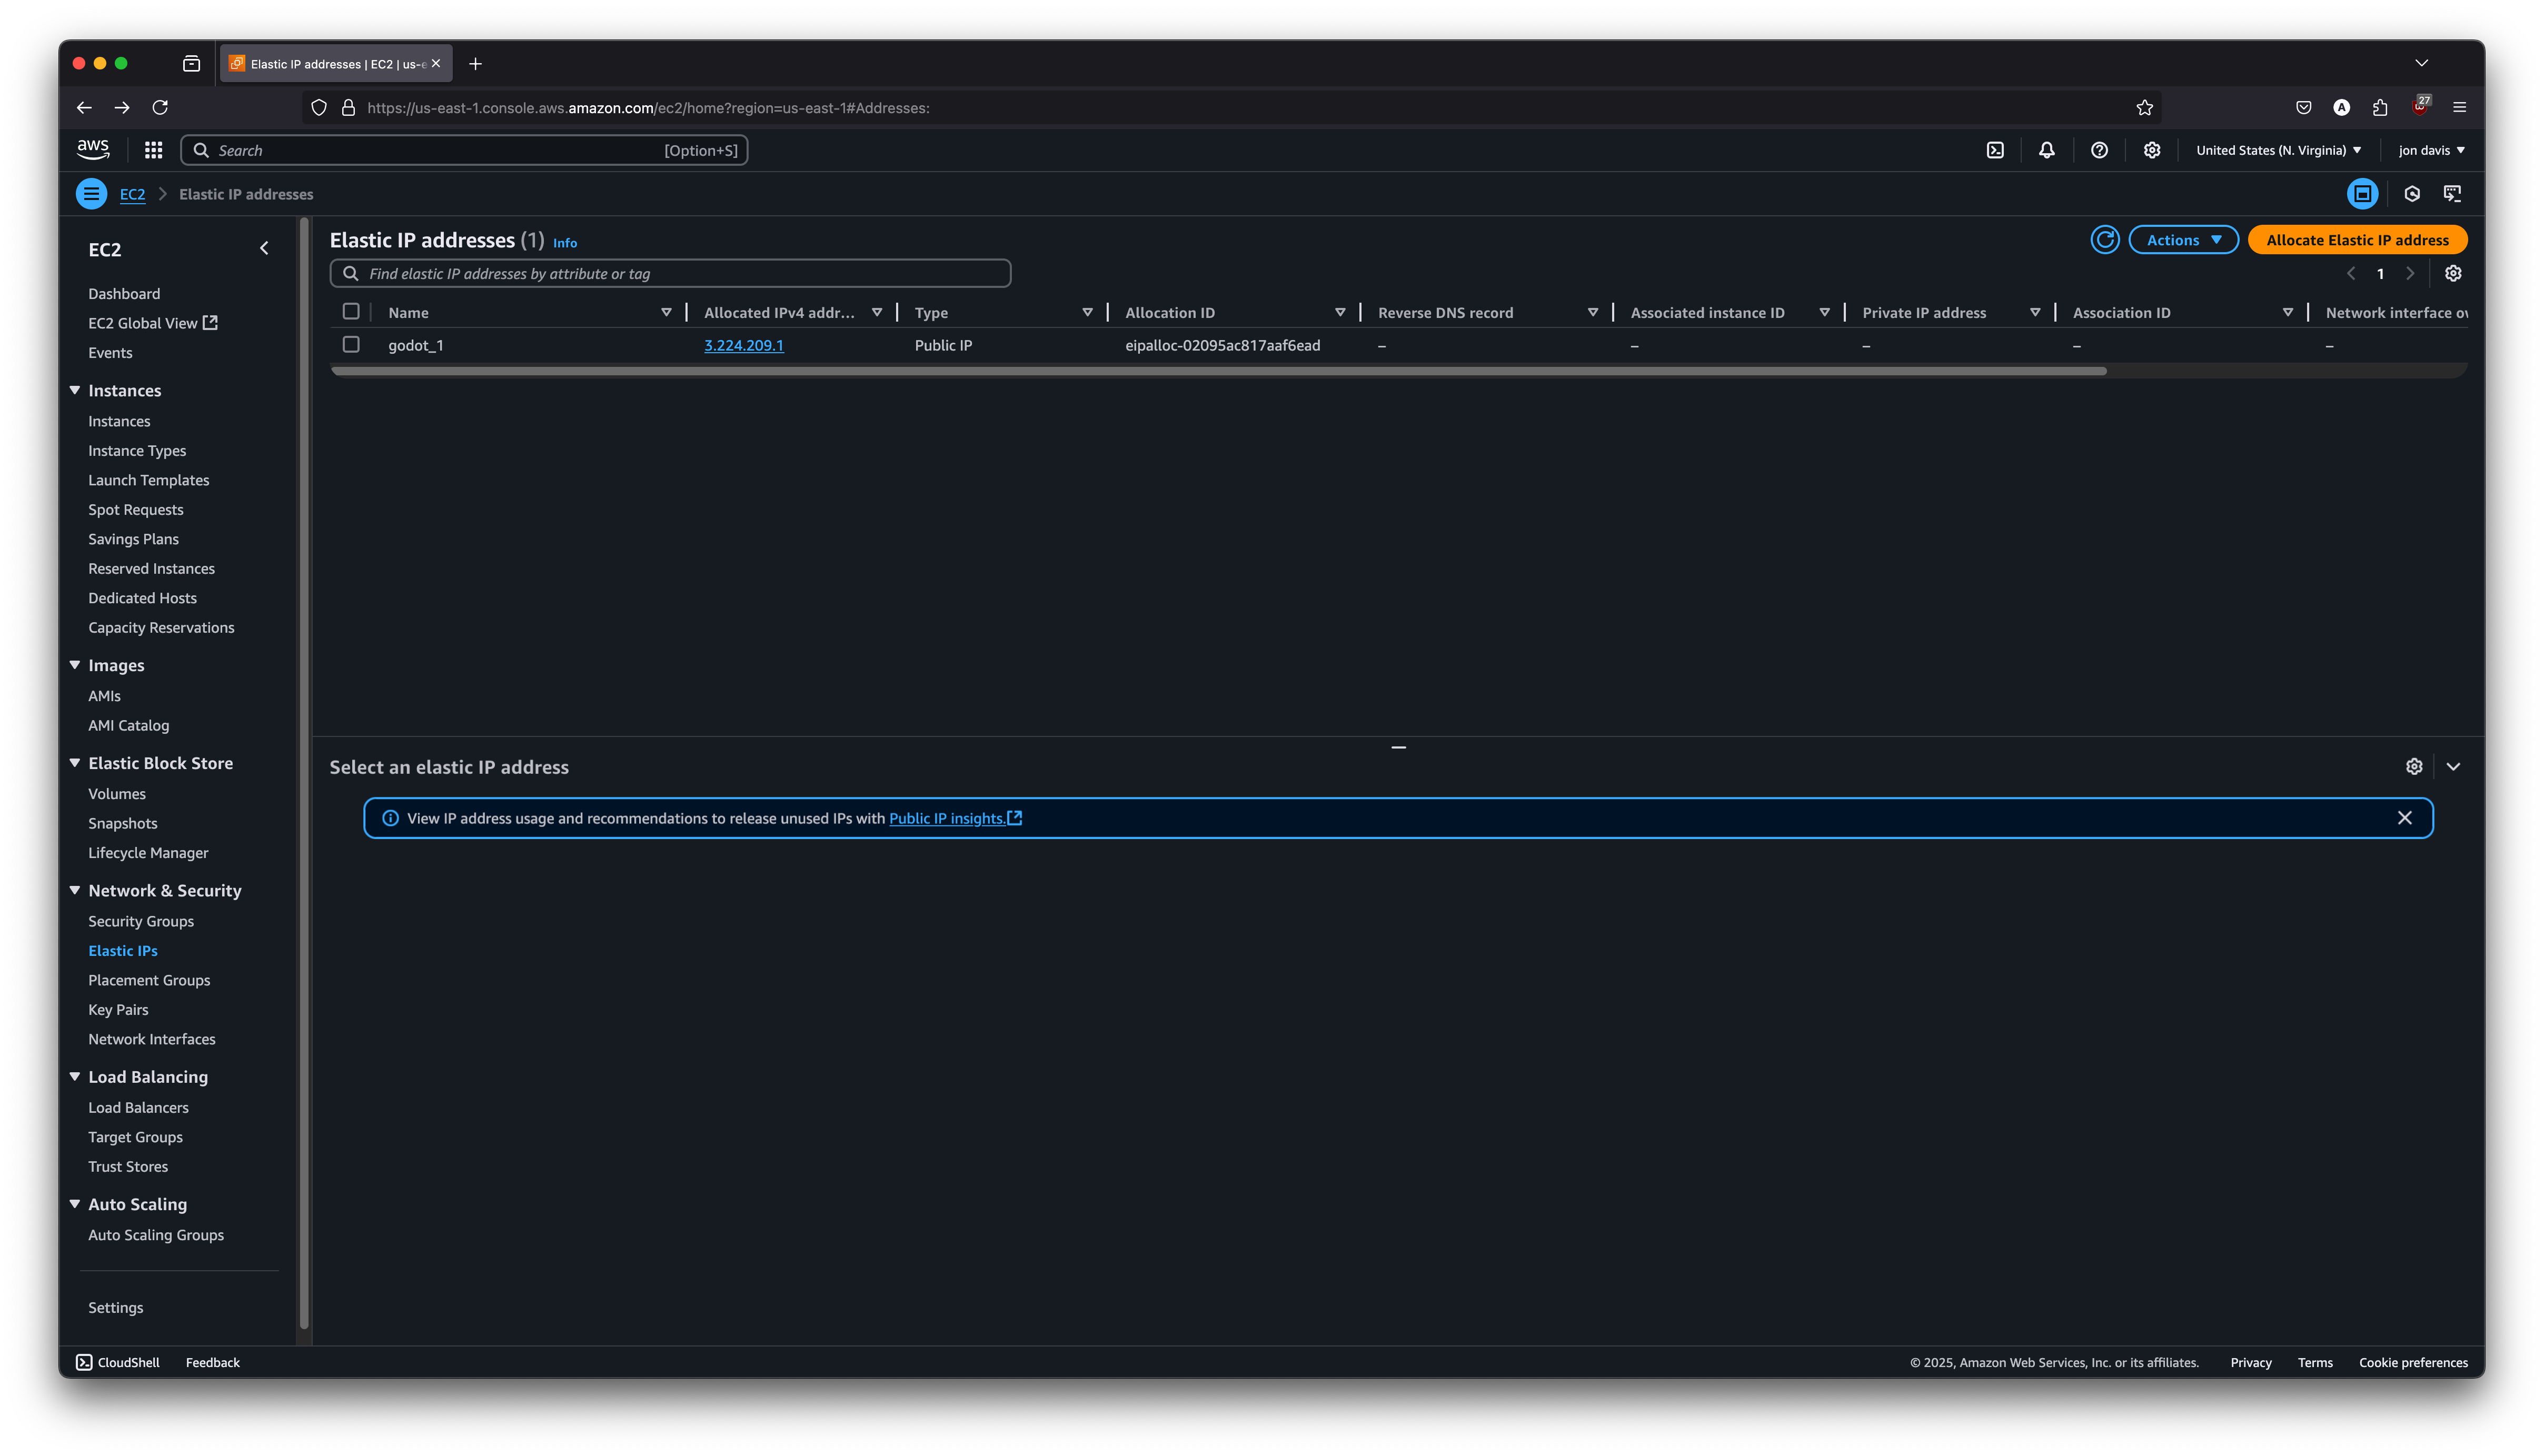Open a new browser tab

point(475,64)
